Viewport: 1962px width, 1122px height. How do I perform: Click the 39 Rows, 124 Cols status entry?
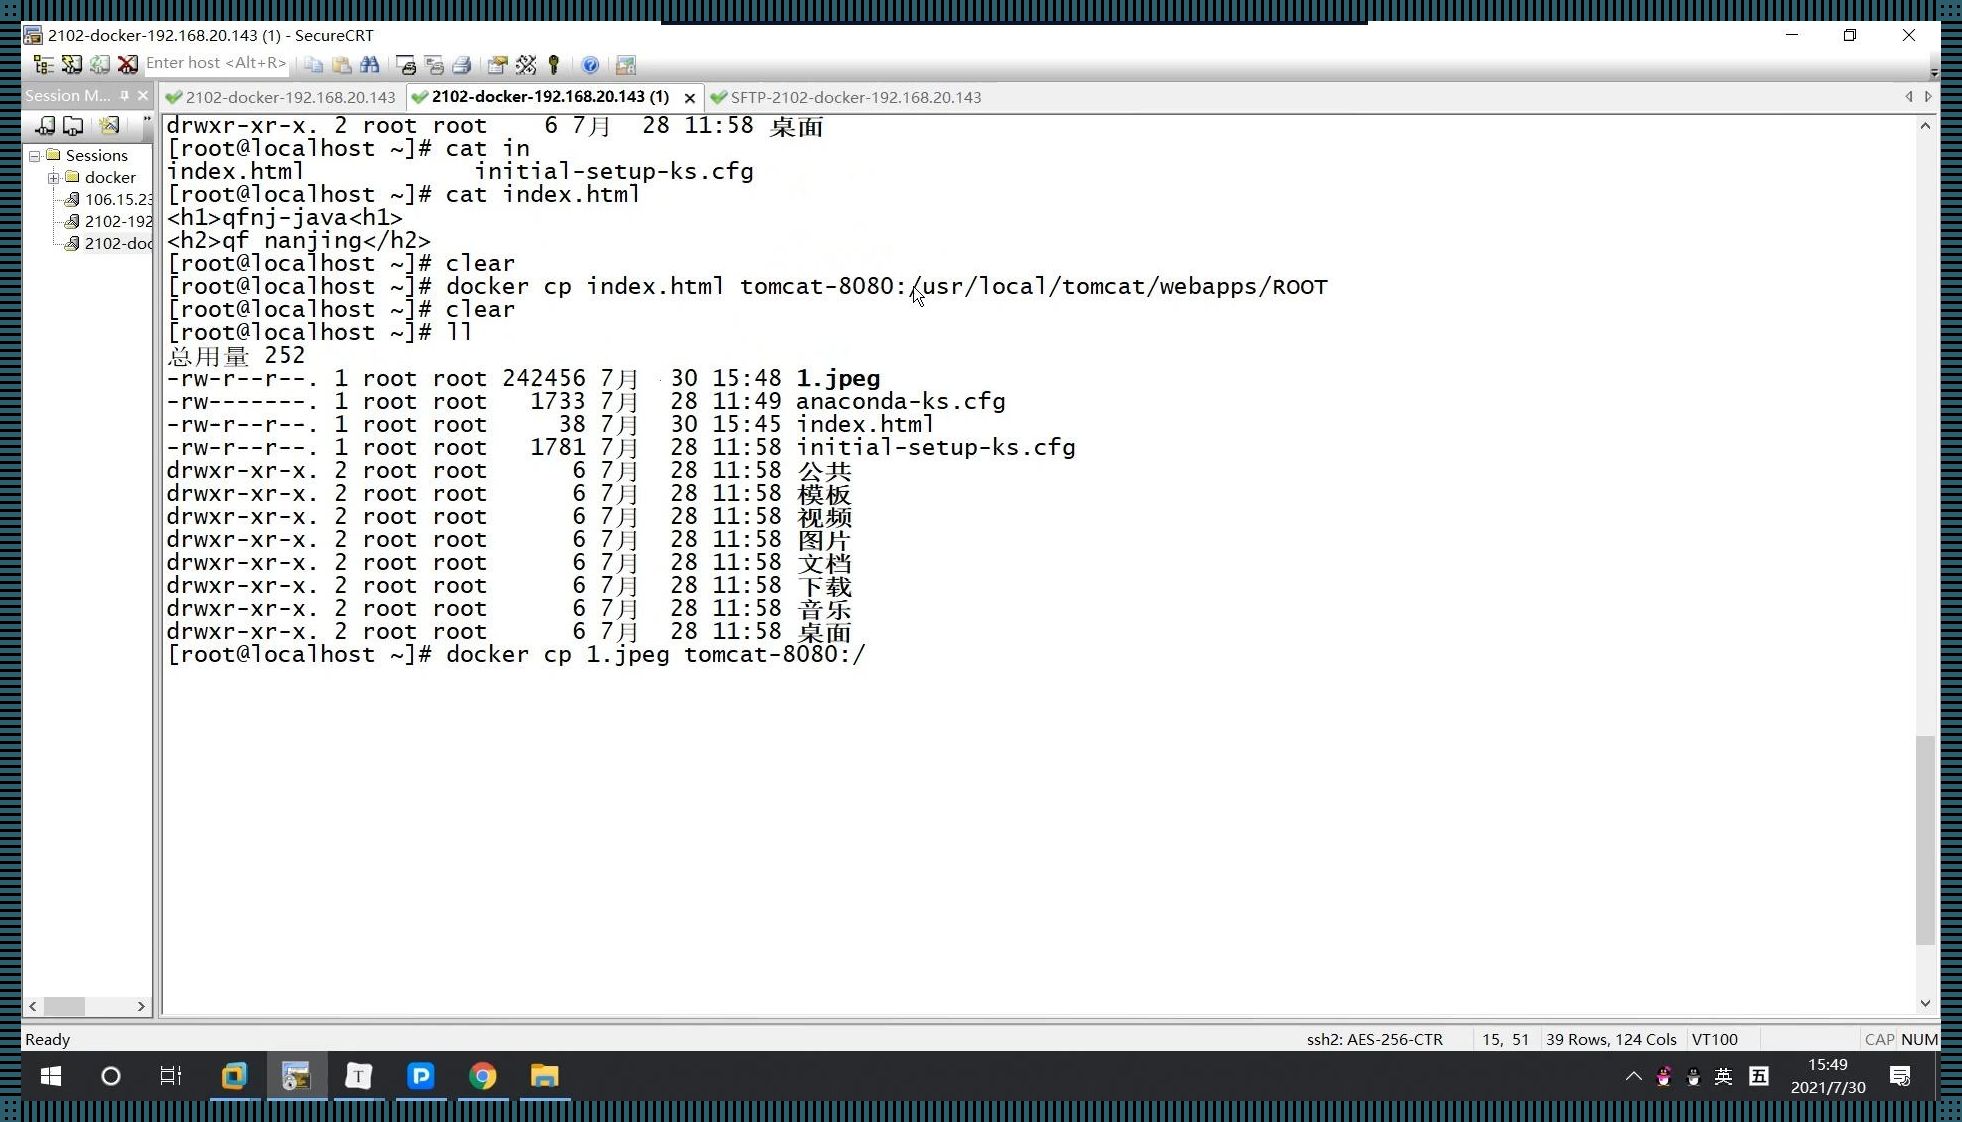(1611, 1039)
